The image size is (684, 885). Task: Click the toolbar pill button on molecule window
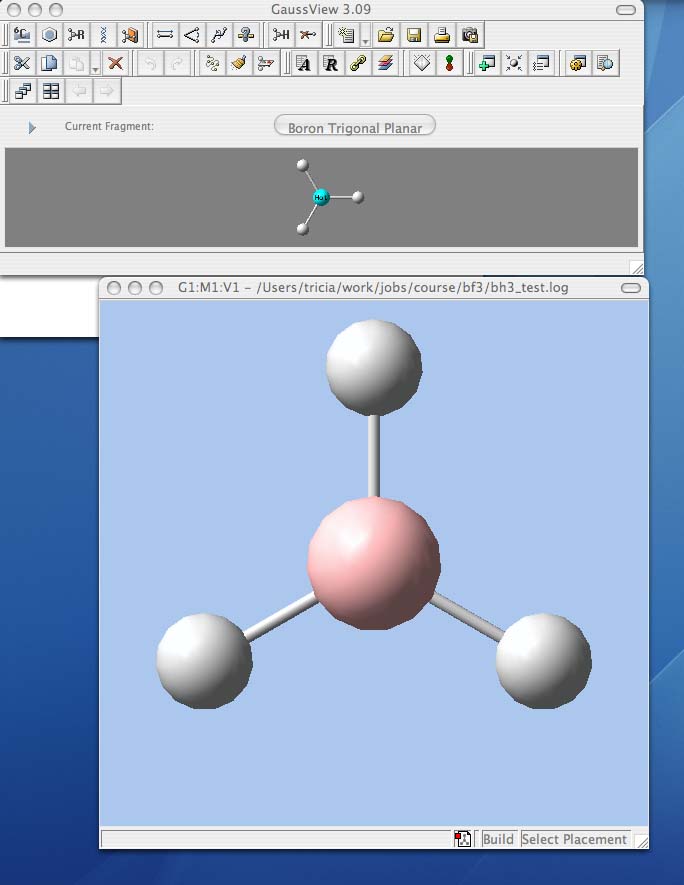[x=630, y=288]
